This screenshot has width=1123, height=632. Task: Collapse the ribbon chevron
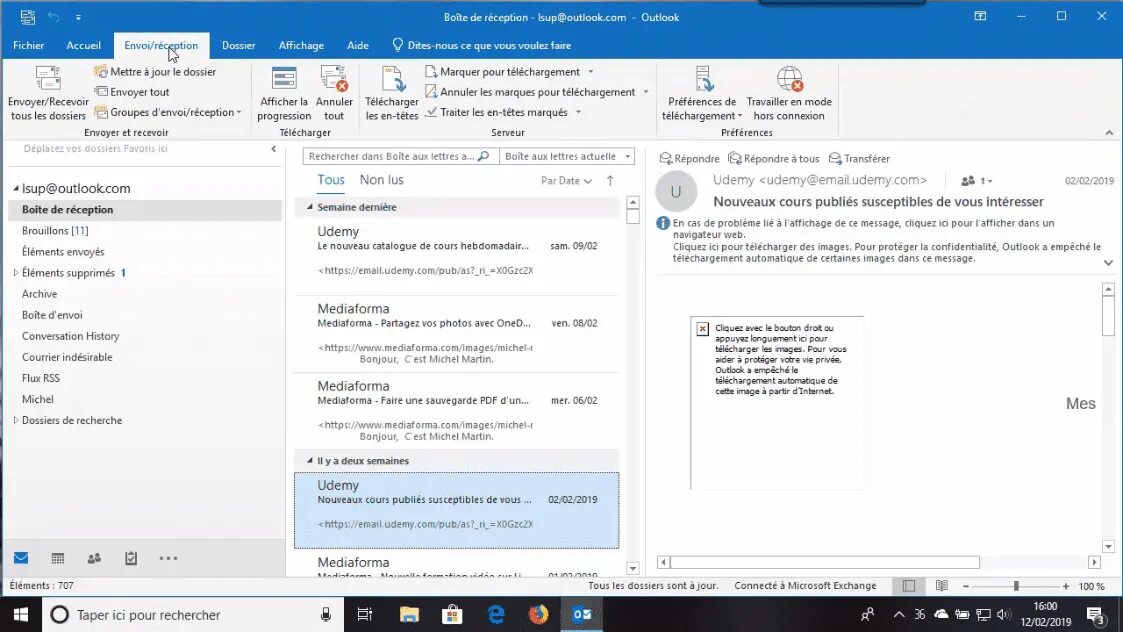[1109, 133]
